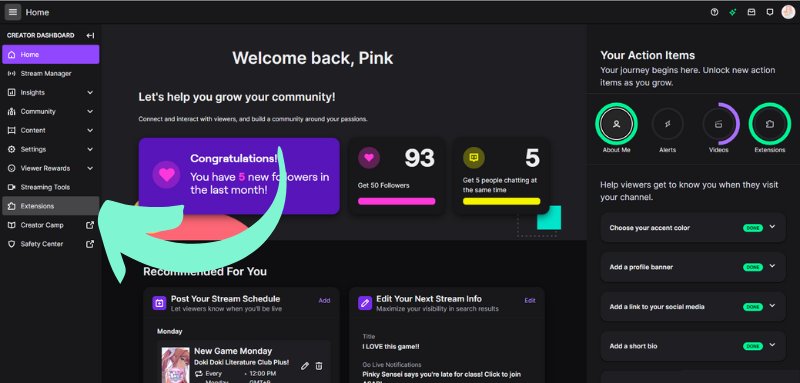Click the Congratulations new followers card
The height and width of the screenshot is (383, 800).
point(239,176)
